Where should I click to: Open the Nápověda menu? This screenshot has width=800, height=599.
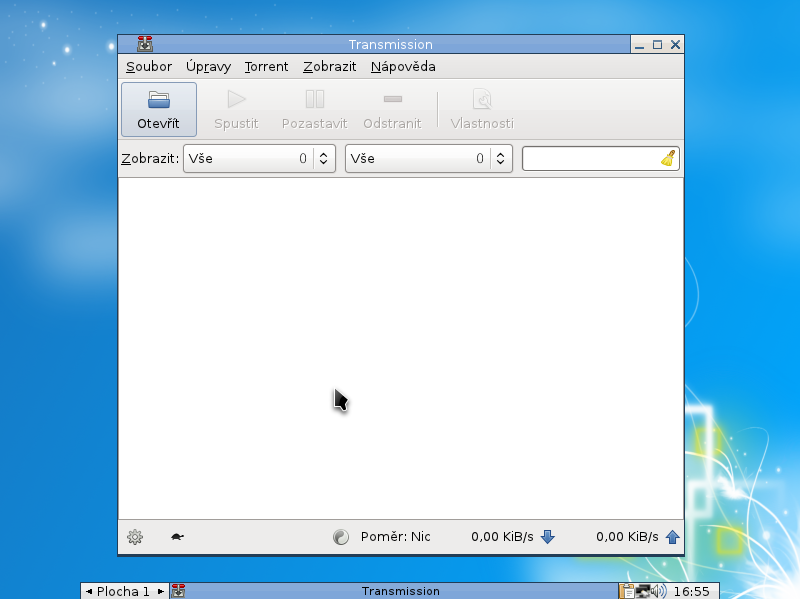tap(403, 67)
